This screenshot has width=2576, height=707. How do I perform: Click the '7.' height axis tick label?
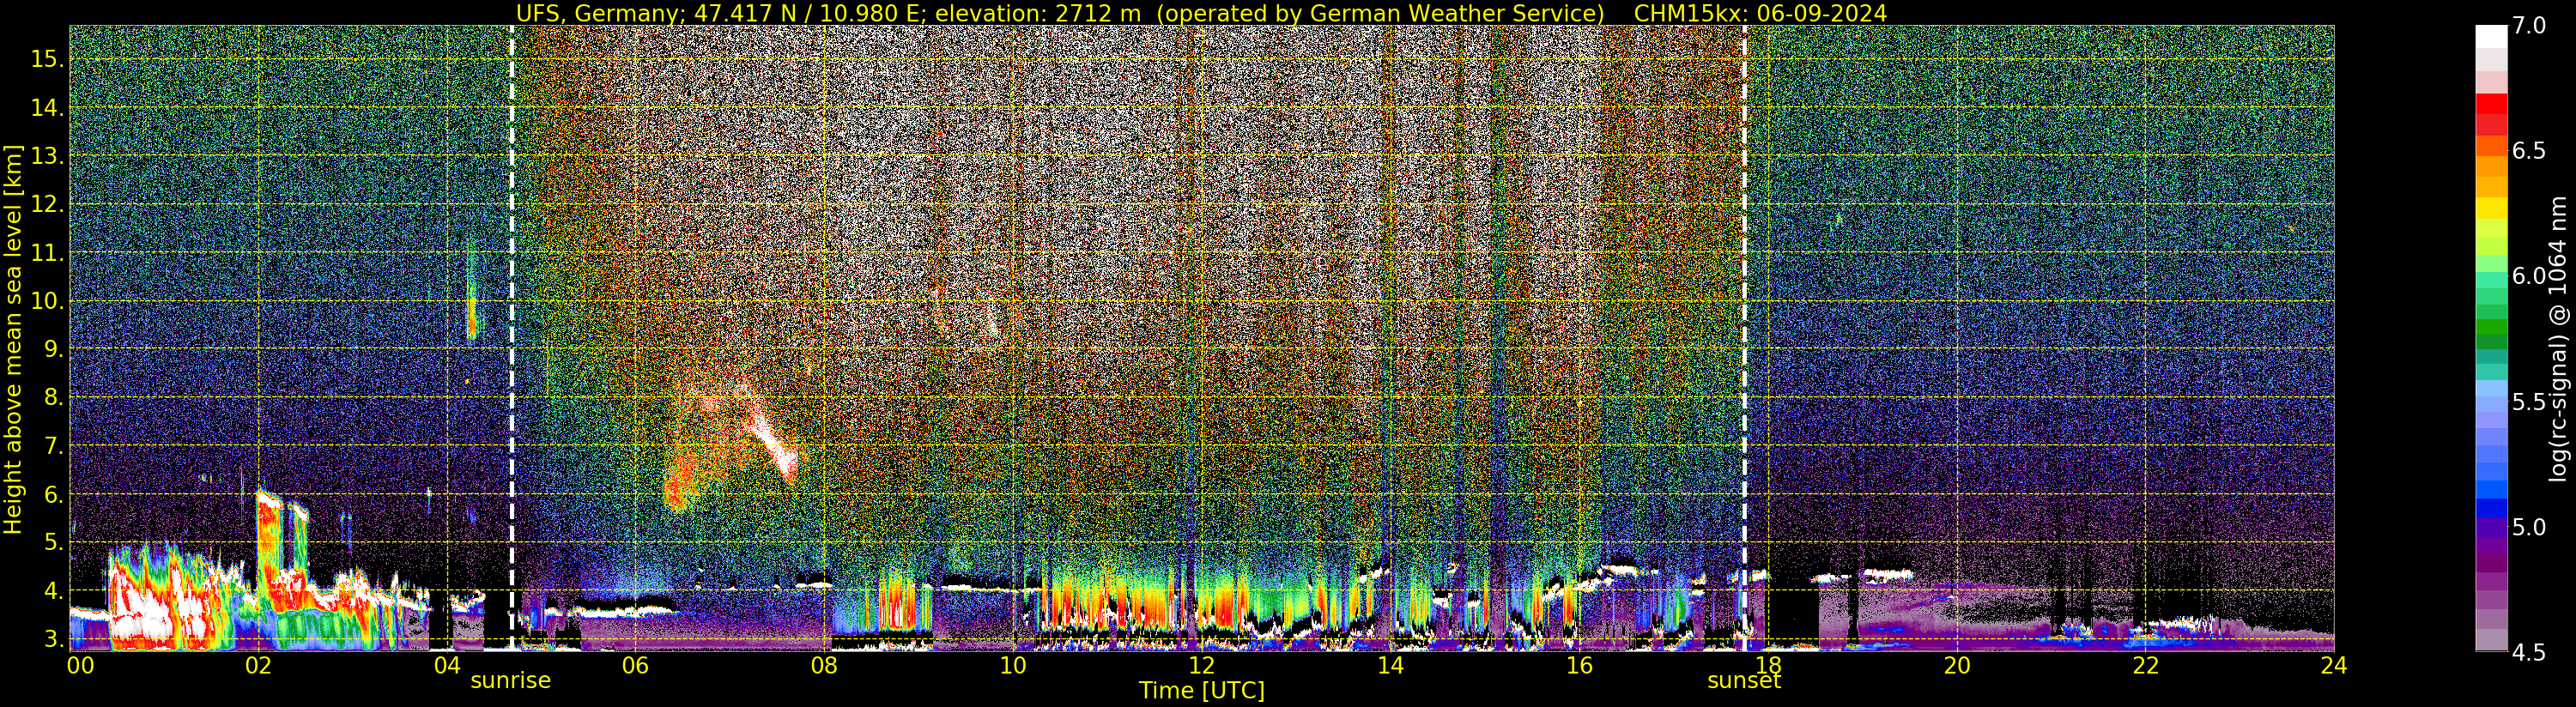click(x=54, y=446)
